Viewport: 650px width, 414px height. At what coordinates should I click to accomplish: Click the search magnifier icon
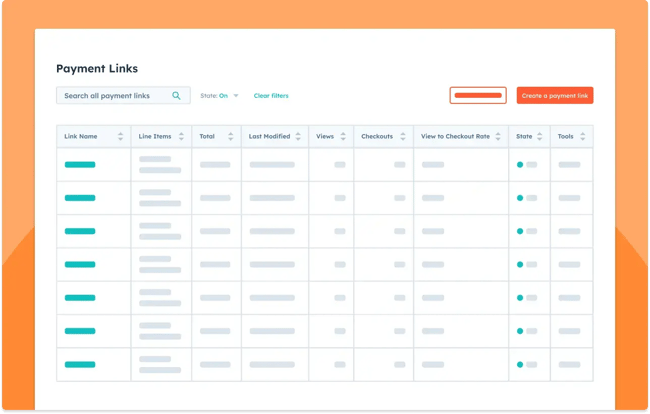pos(177,96)
